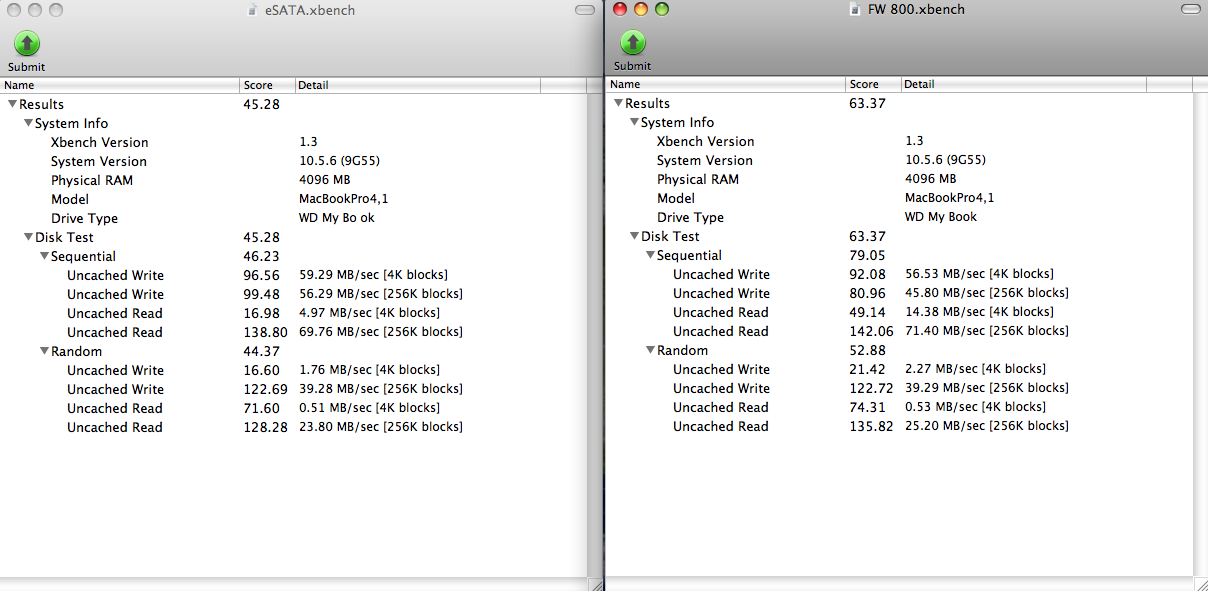Click Score column header in eSATA.xbench window
The width and height of the screenshot is (1208, 591).
tap(267, 85)
